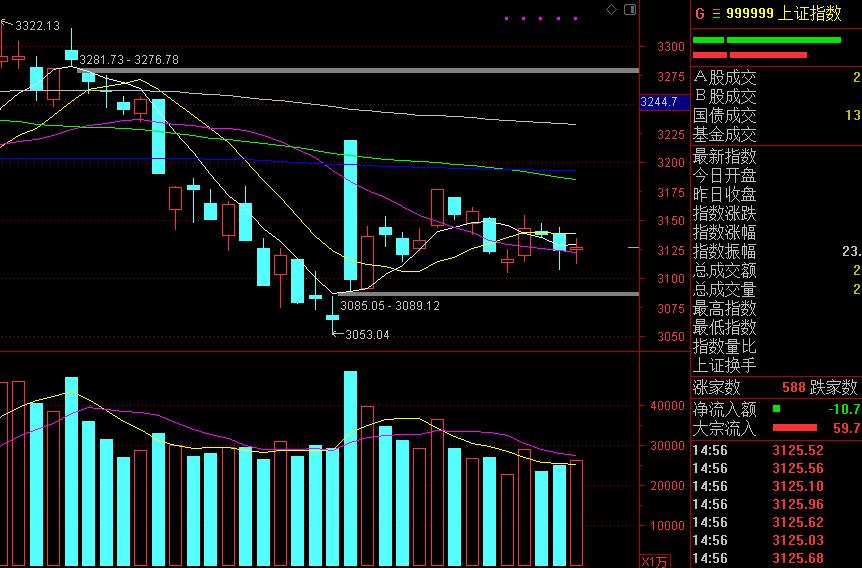Screen dimensions: 862x568
Task: Click the 3275 price axis label
Action: click(x=671, y=77)
